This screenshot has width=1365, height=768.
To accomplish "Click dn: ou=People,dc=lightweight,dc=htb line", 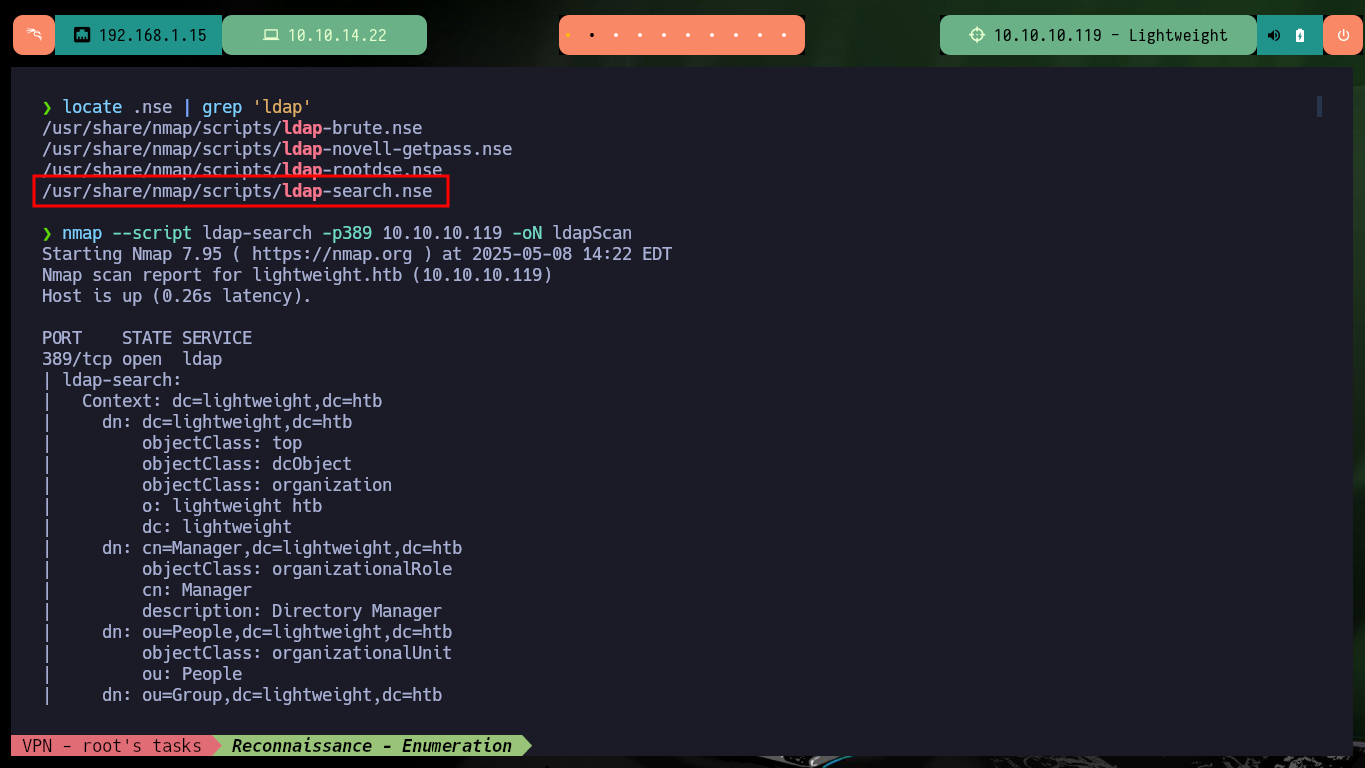I will [x=277, y=632].
